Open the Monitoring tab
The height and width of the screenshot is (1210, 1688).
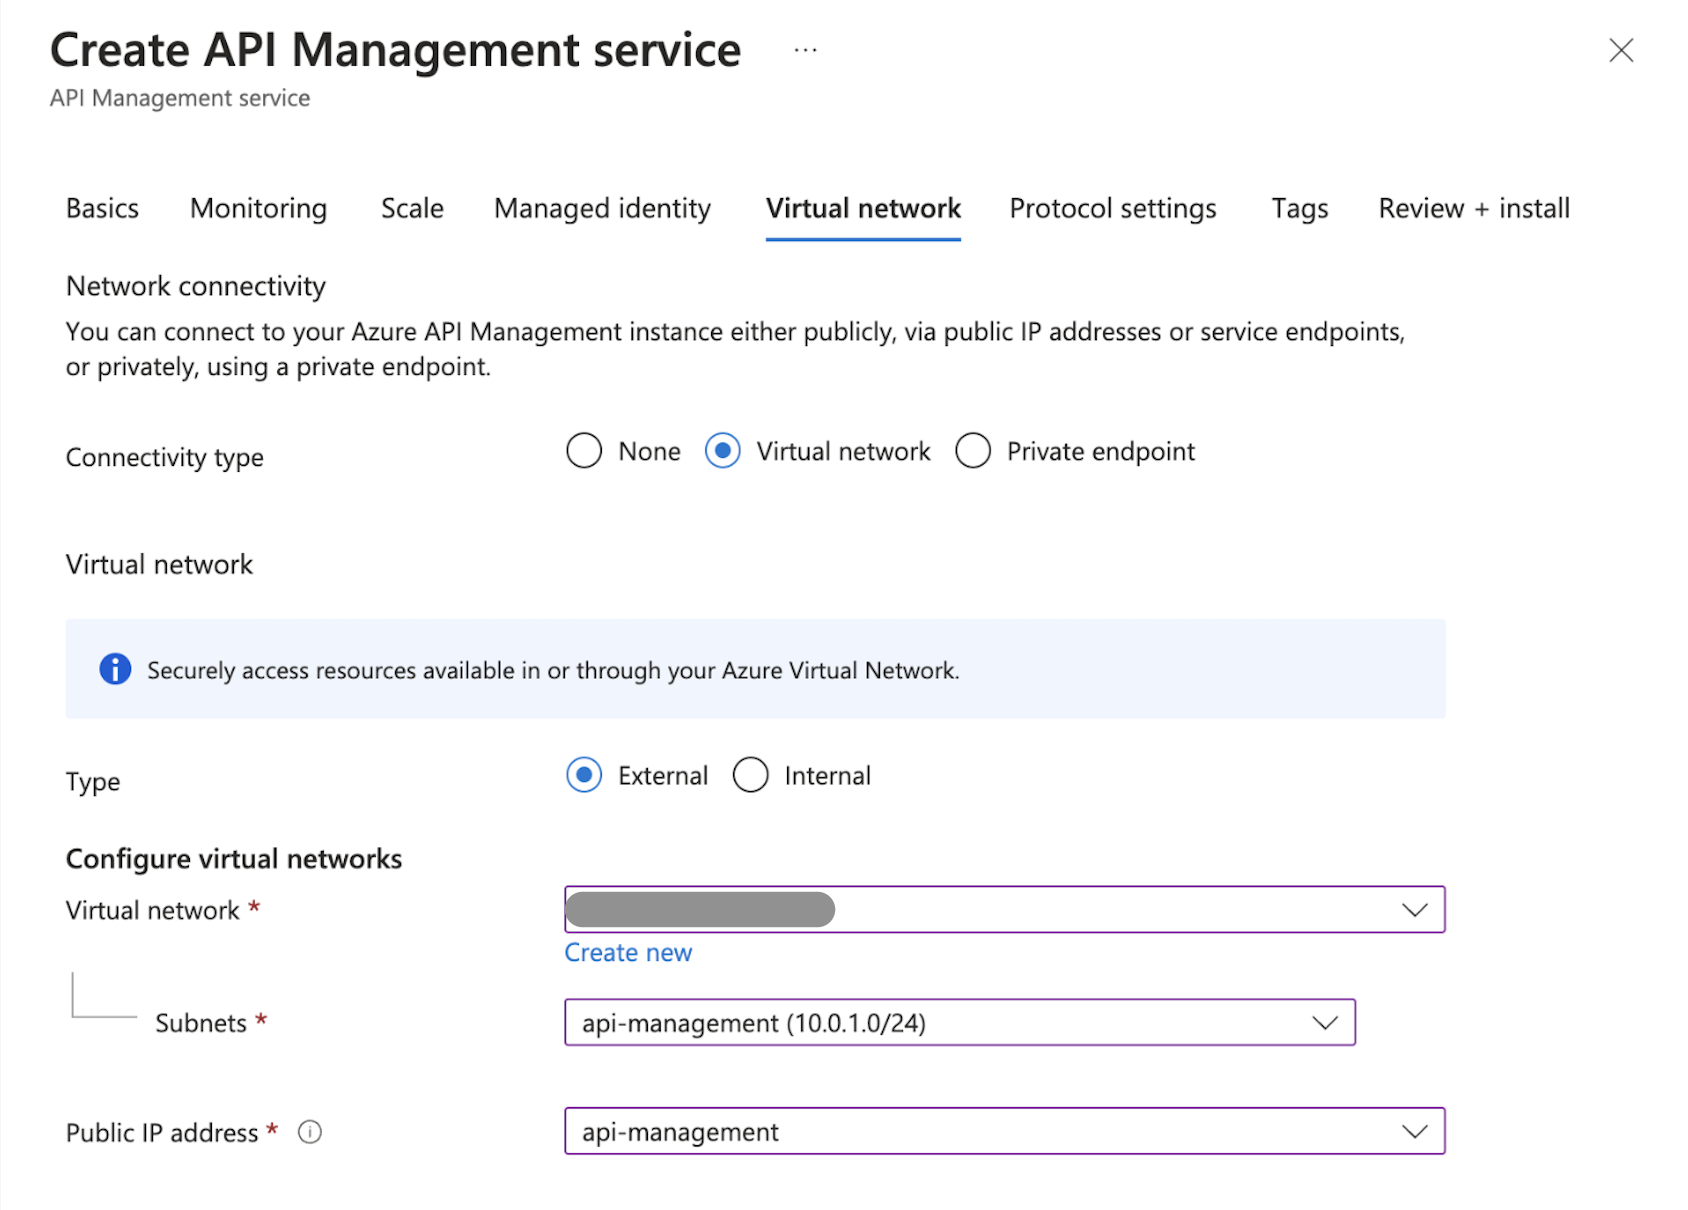tap(259, 208)
